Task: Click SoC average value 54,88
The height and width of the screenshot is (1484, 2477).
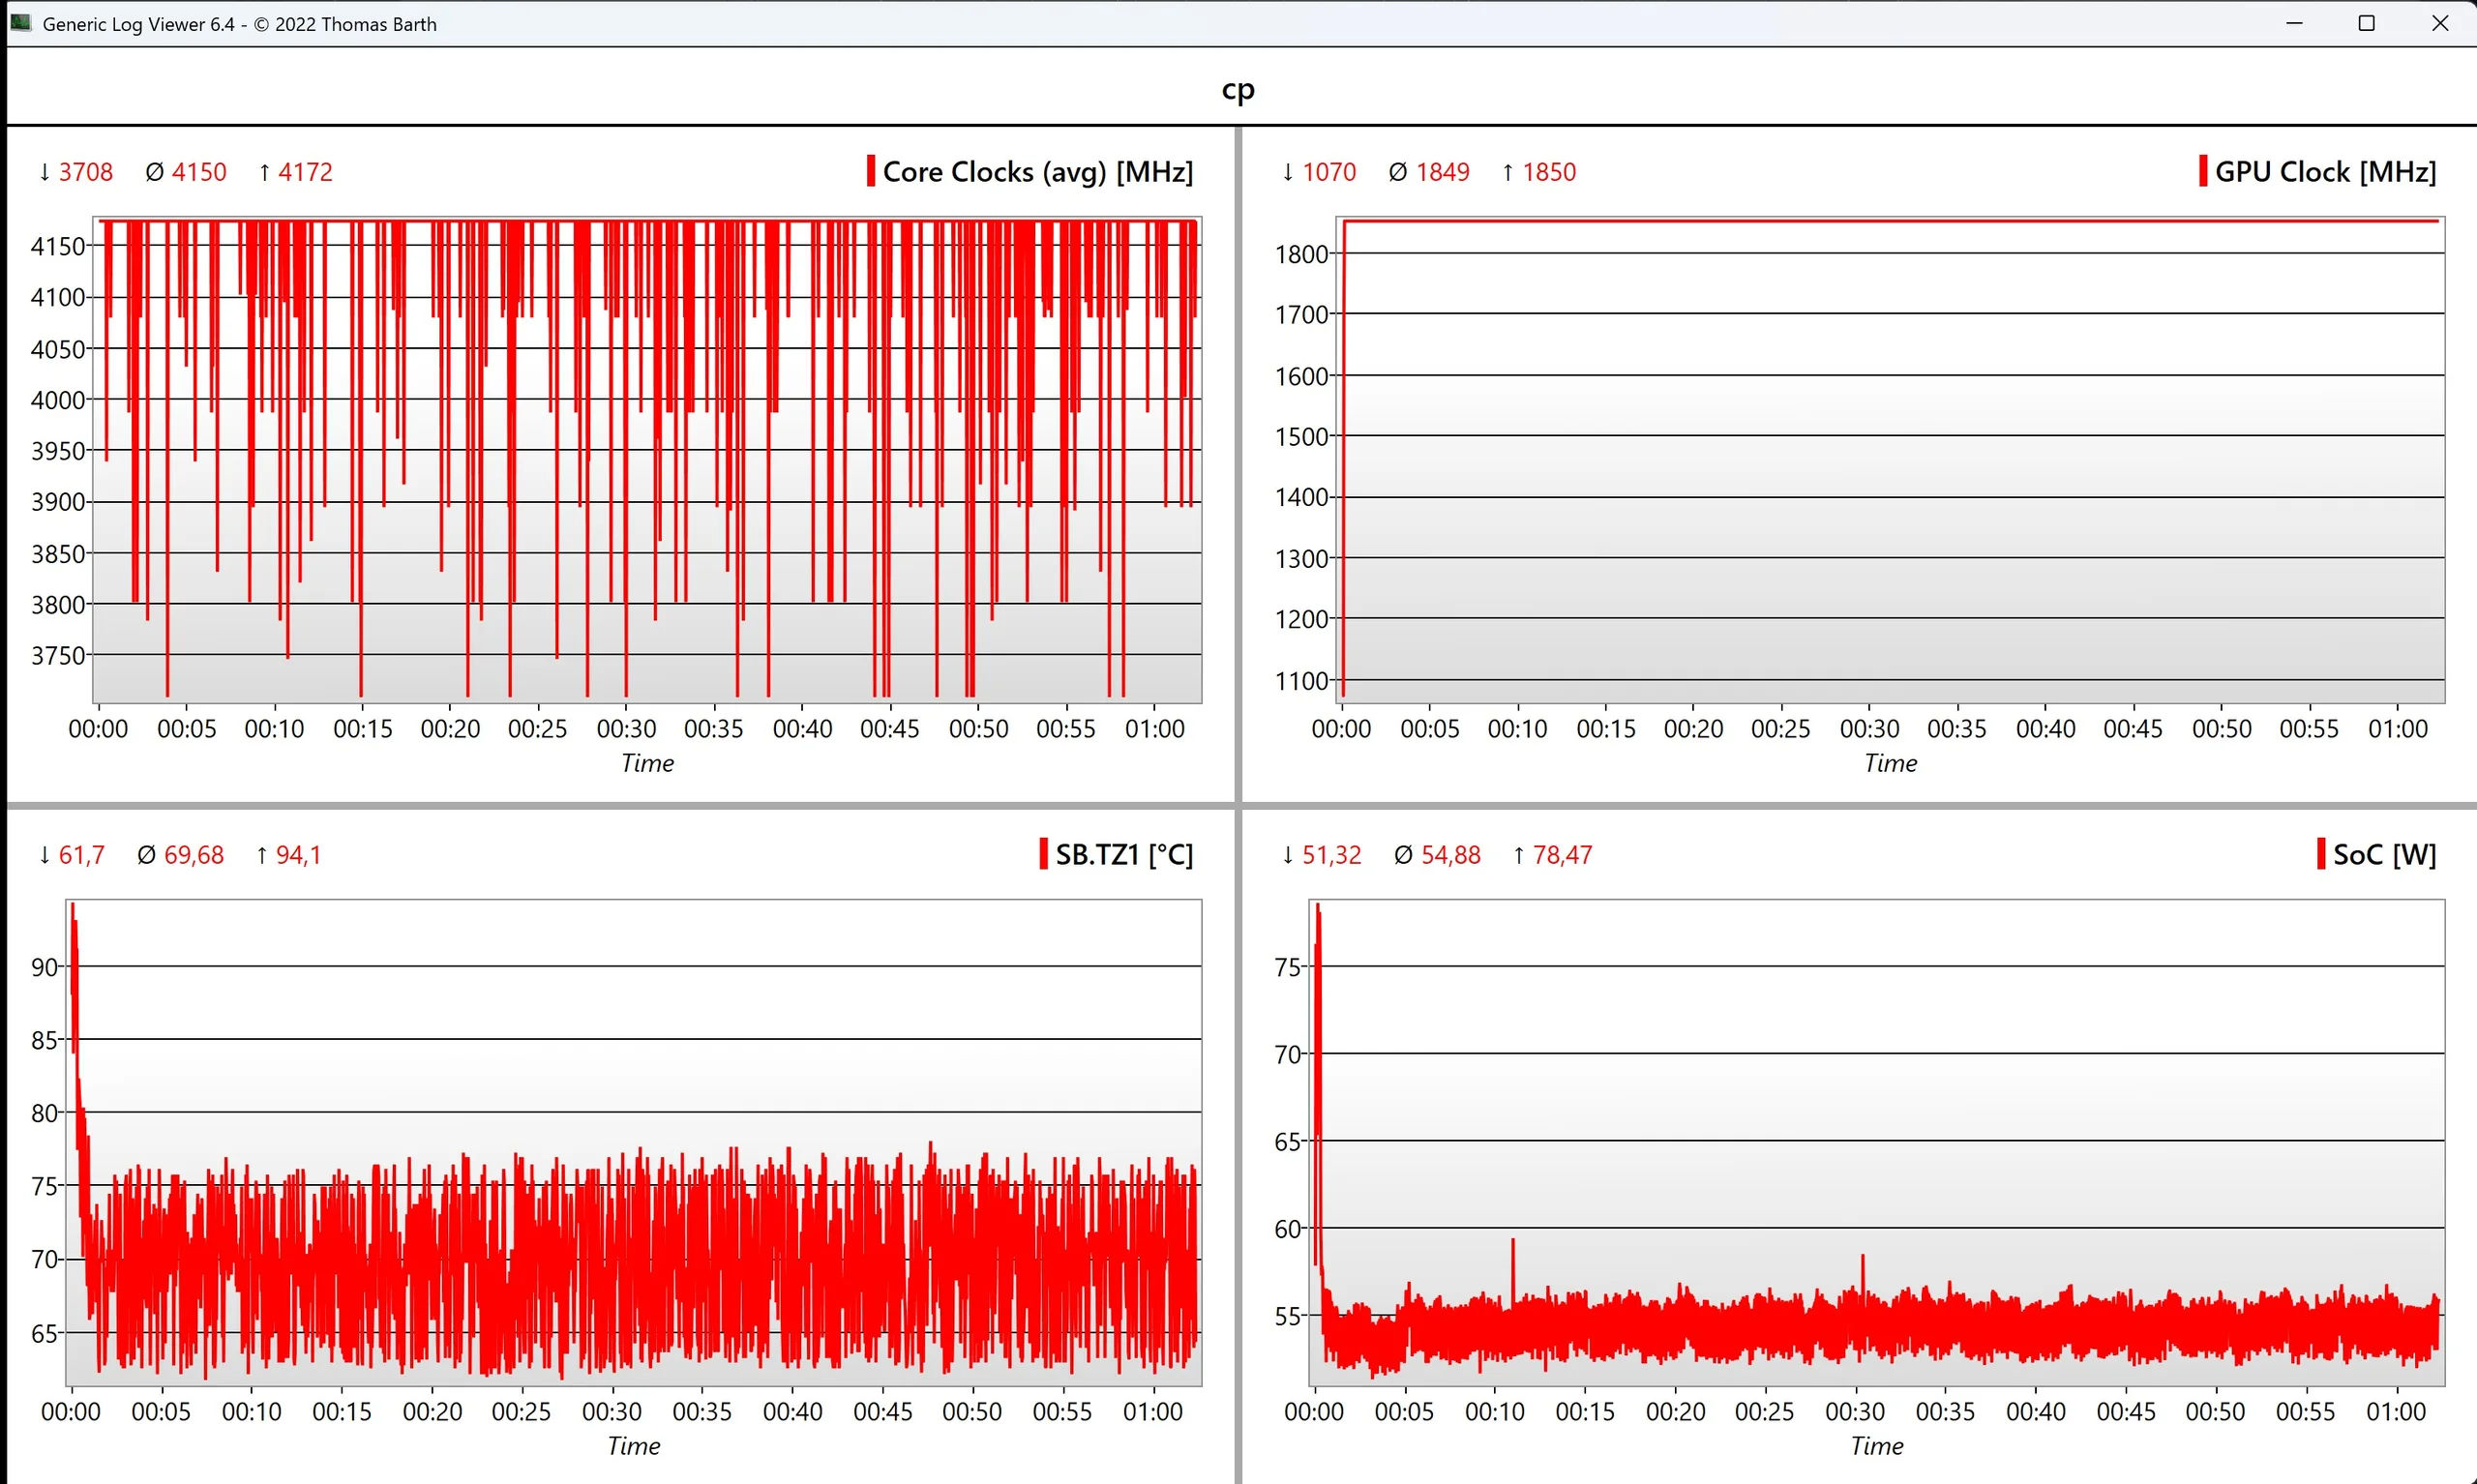Action: [1450, 855]
